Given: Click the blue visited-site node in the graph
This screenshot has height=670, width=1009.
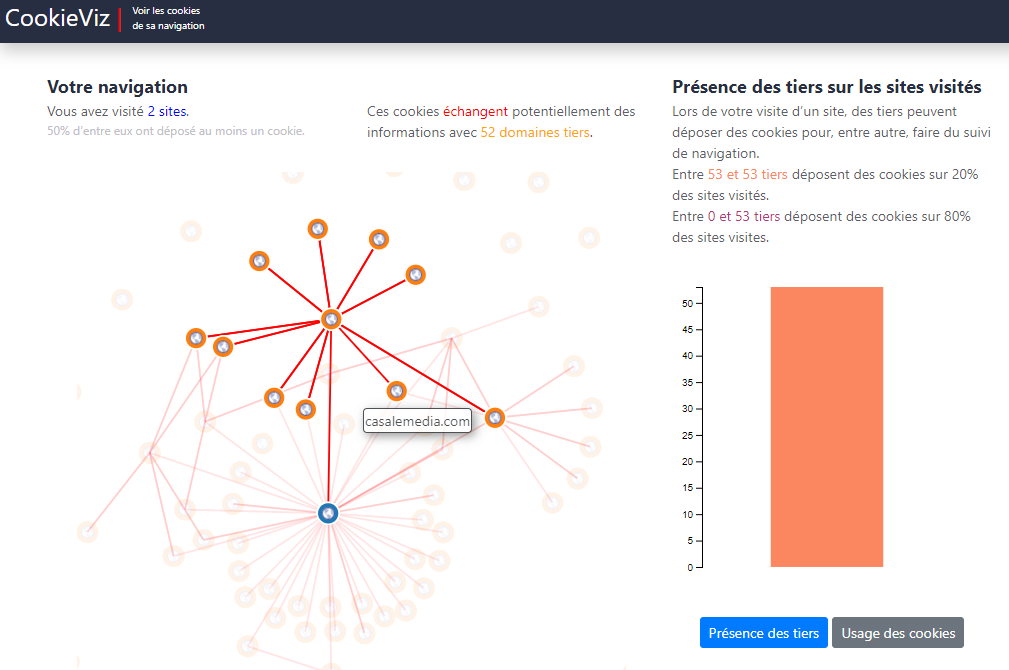Looking at the screenshot, I should pyautogui.click(x=328, y=513).
